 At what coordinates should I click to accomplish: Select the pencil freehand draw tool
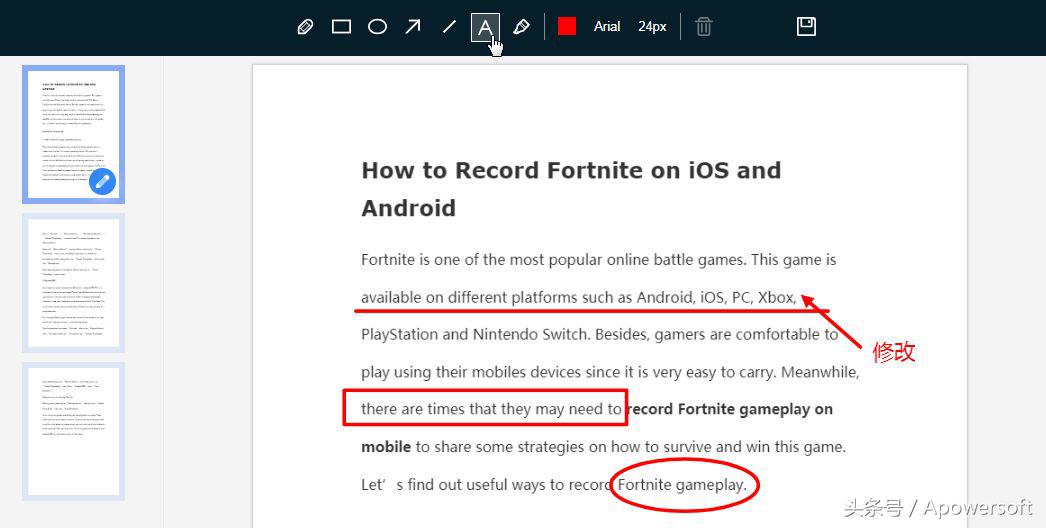coord(305,27)
